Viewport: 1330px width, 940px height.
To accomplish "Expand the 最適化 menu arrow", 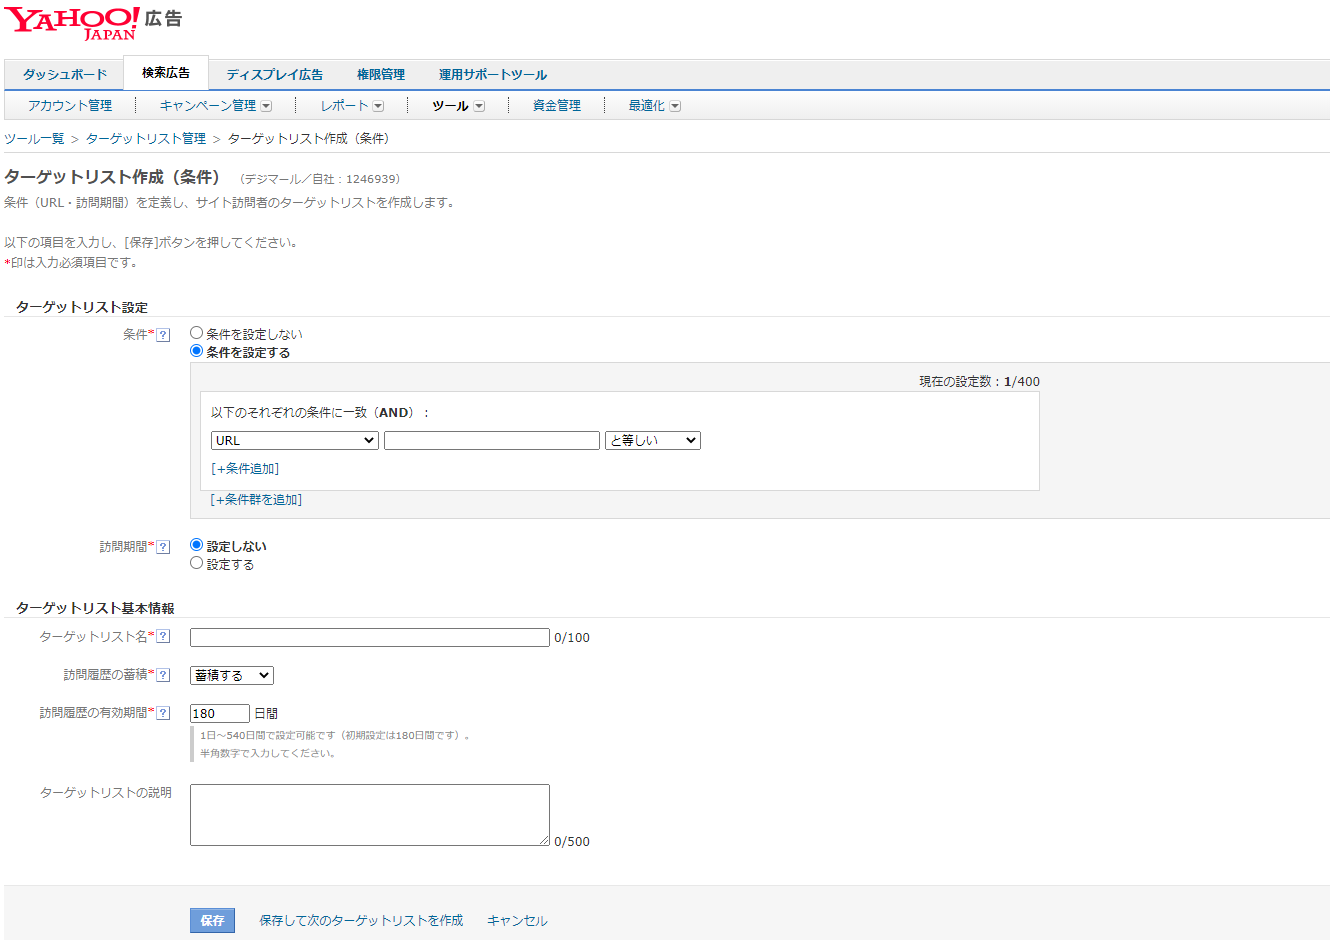I will click(x=675, y=106).
